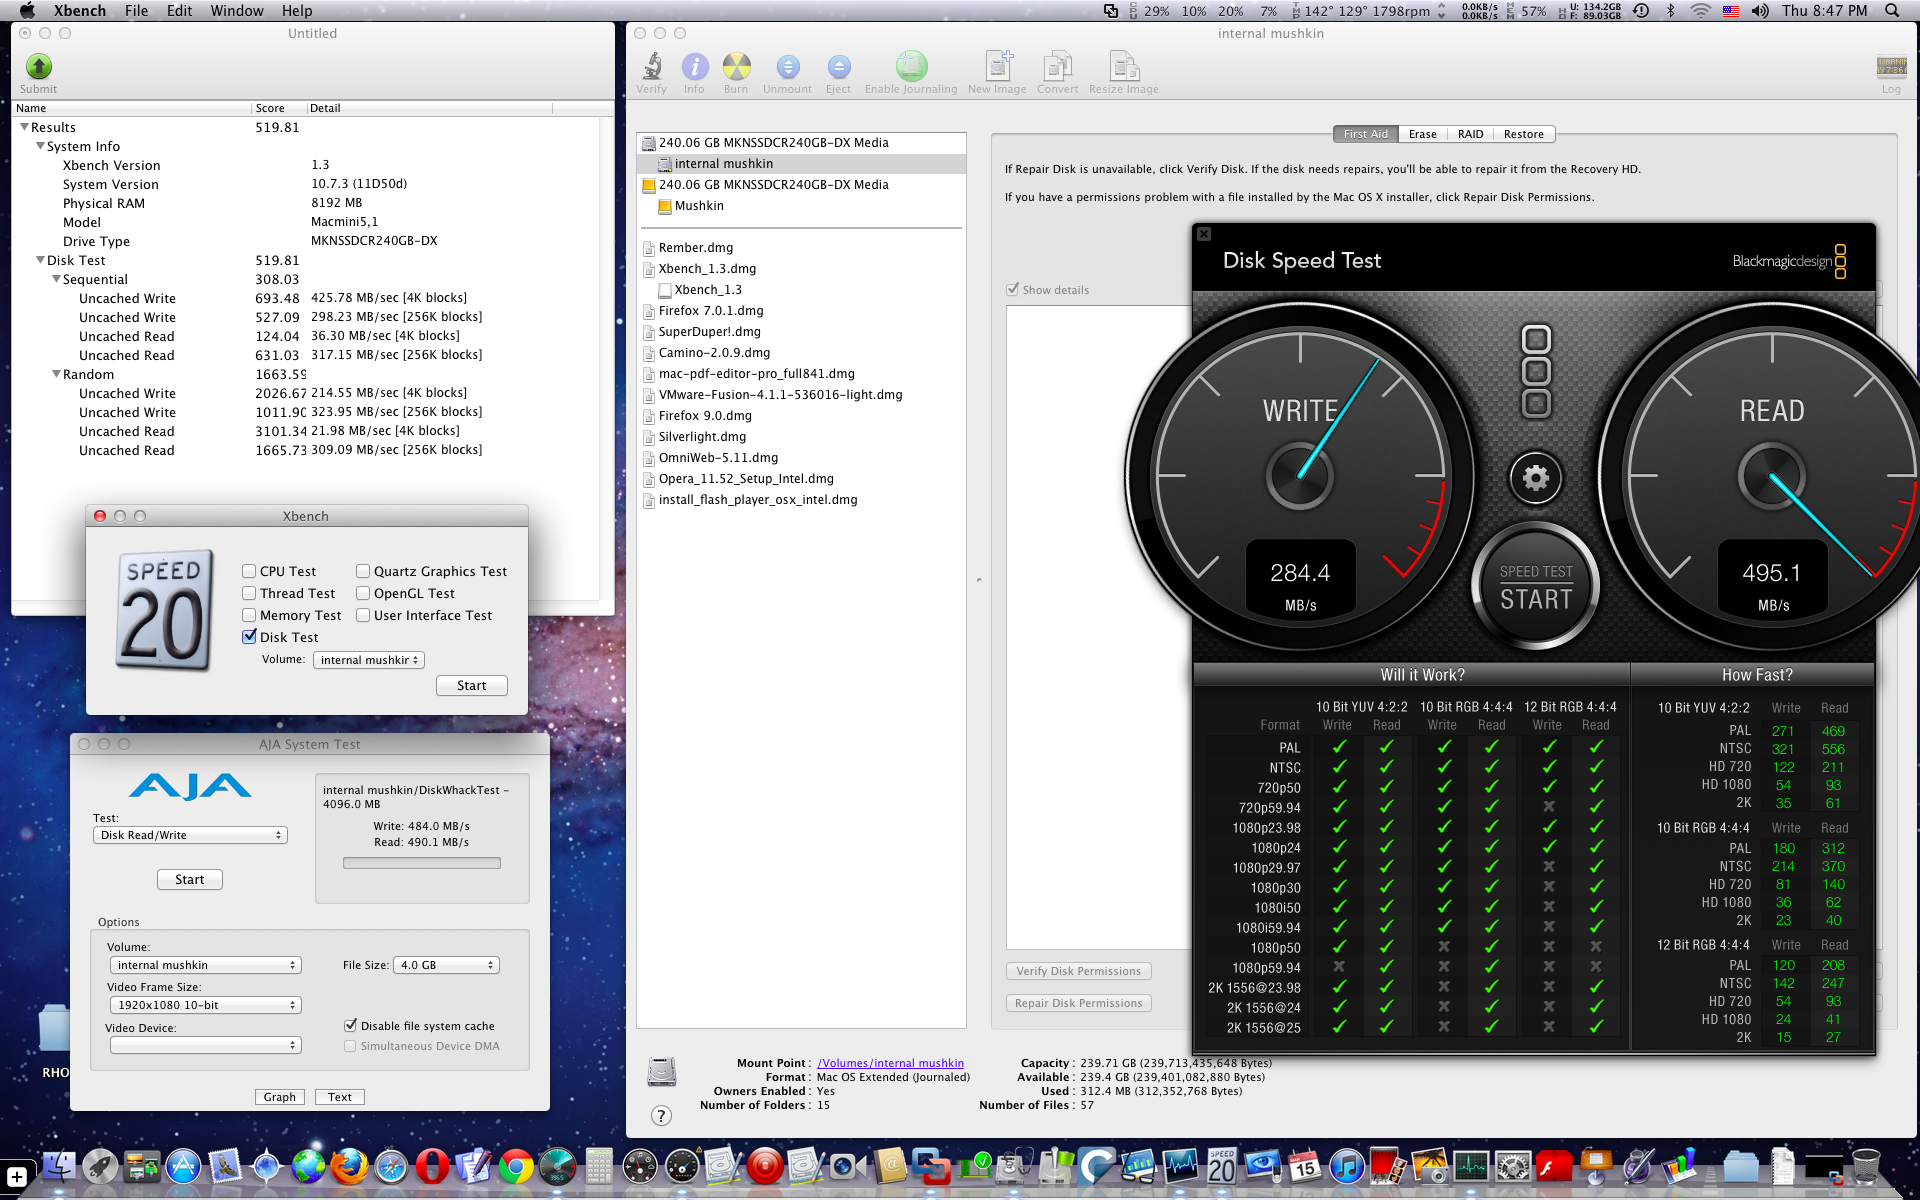Image resolution: width=1920 pixels, height=1200 pixels.
Task: Open the Info toolbar icon
Action: point(694,67)
